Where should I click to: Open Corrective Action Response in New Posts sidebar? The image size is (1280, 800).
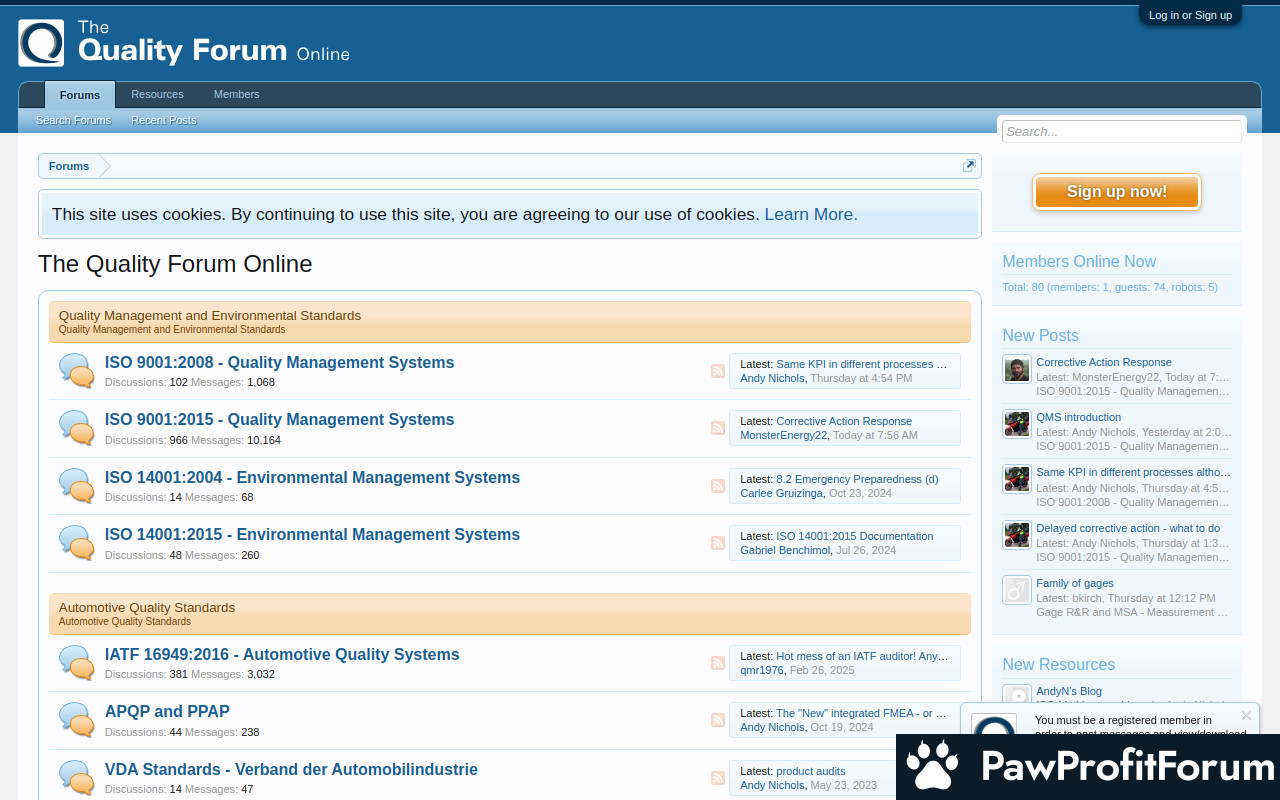click(1104, 362)
